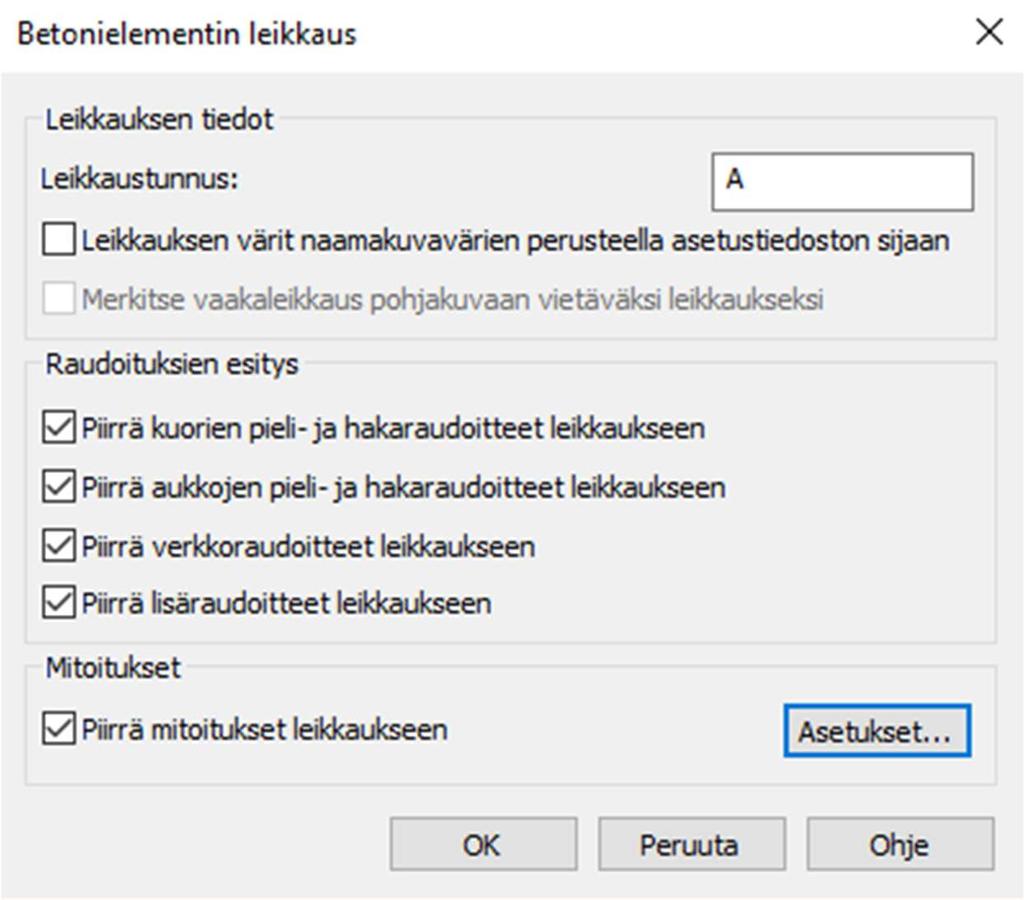Cancel with the Peruuta button
This screenshot has height=900, width=1024.
(692, 844)
